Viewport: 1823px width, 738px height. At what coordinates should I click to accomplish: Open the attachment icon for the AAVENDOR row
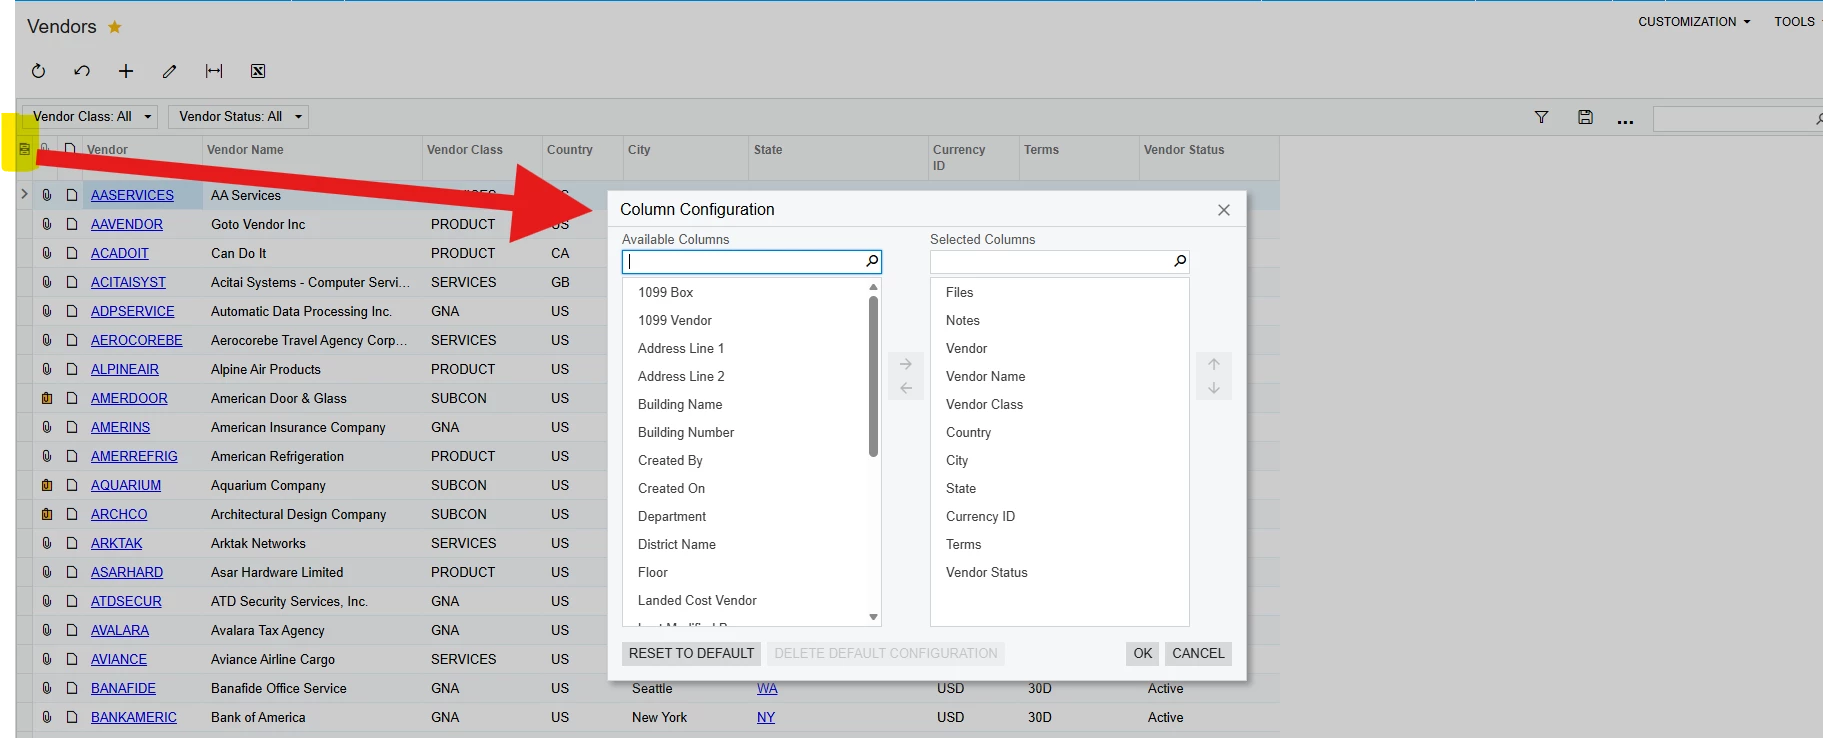47,224
